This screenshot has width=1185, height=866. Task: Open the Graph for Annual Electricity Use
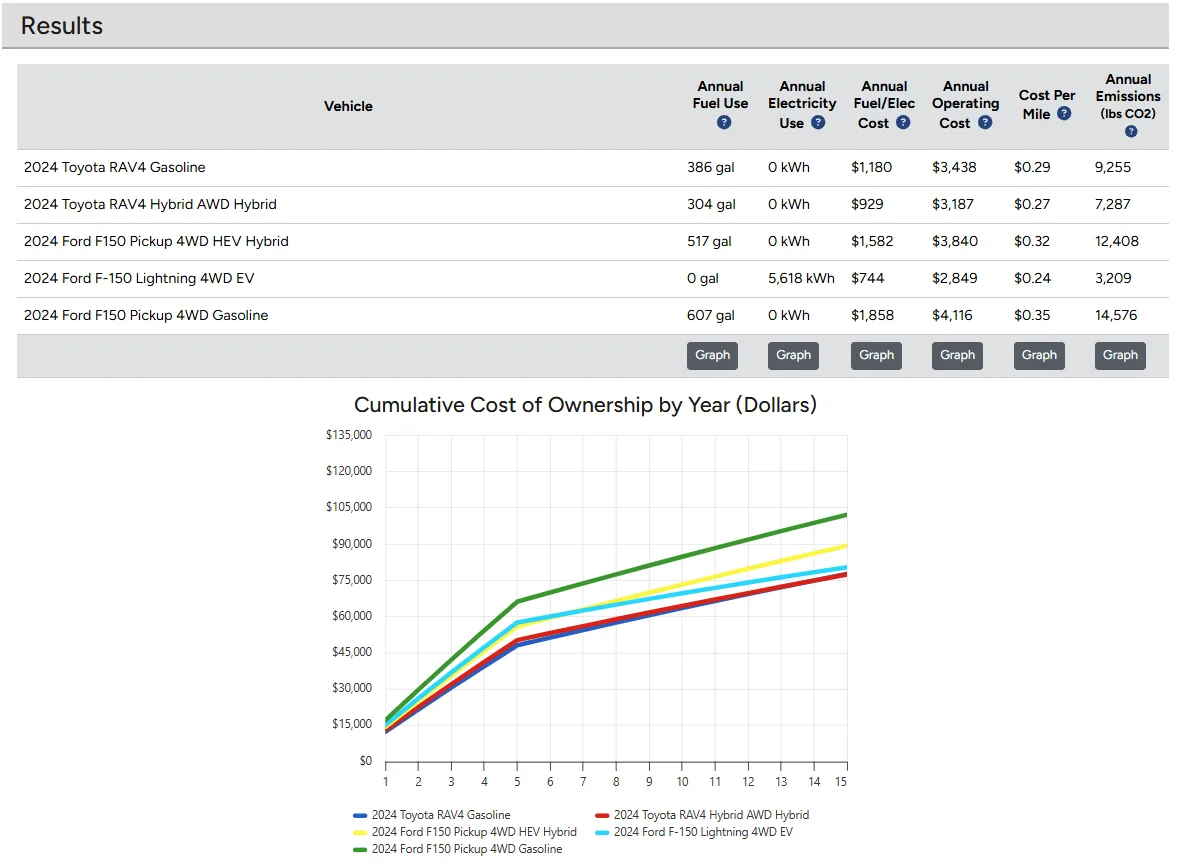pos(793,355)
